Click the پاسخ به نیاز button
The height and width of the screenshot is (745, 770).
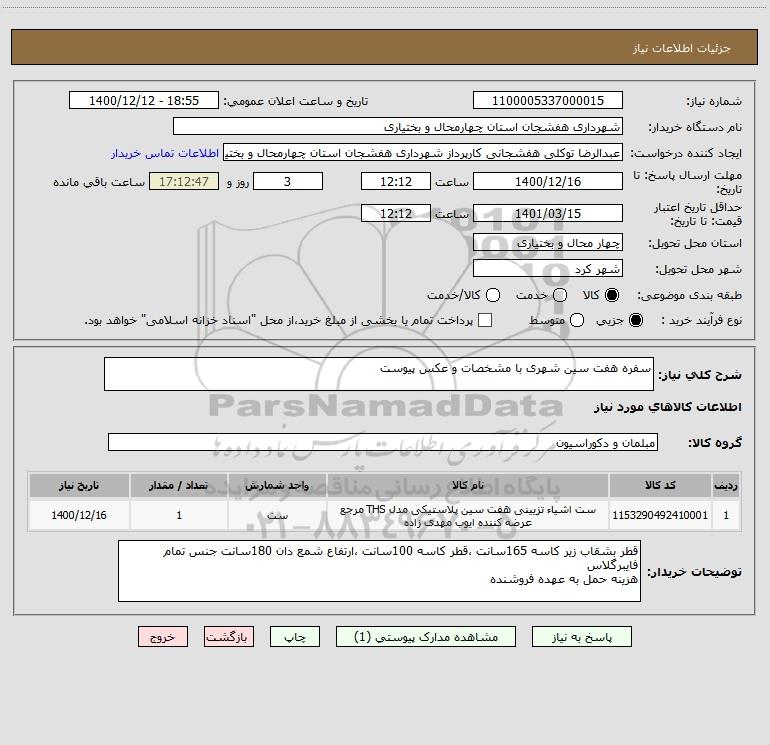click(x=582, y=637)
